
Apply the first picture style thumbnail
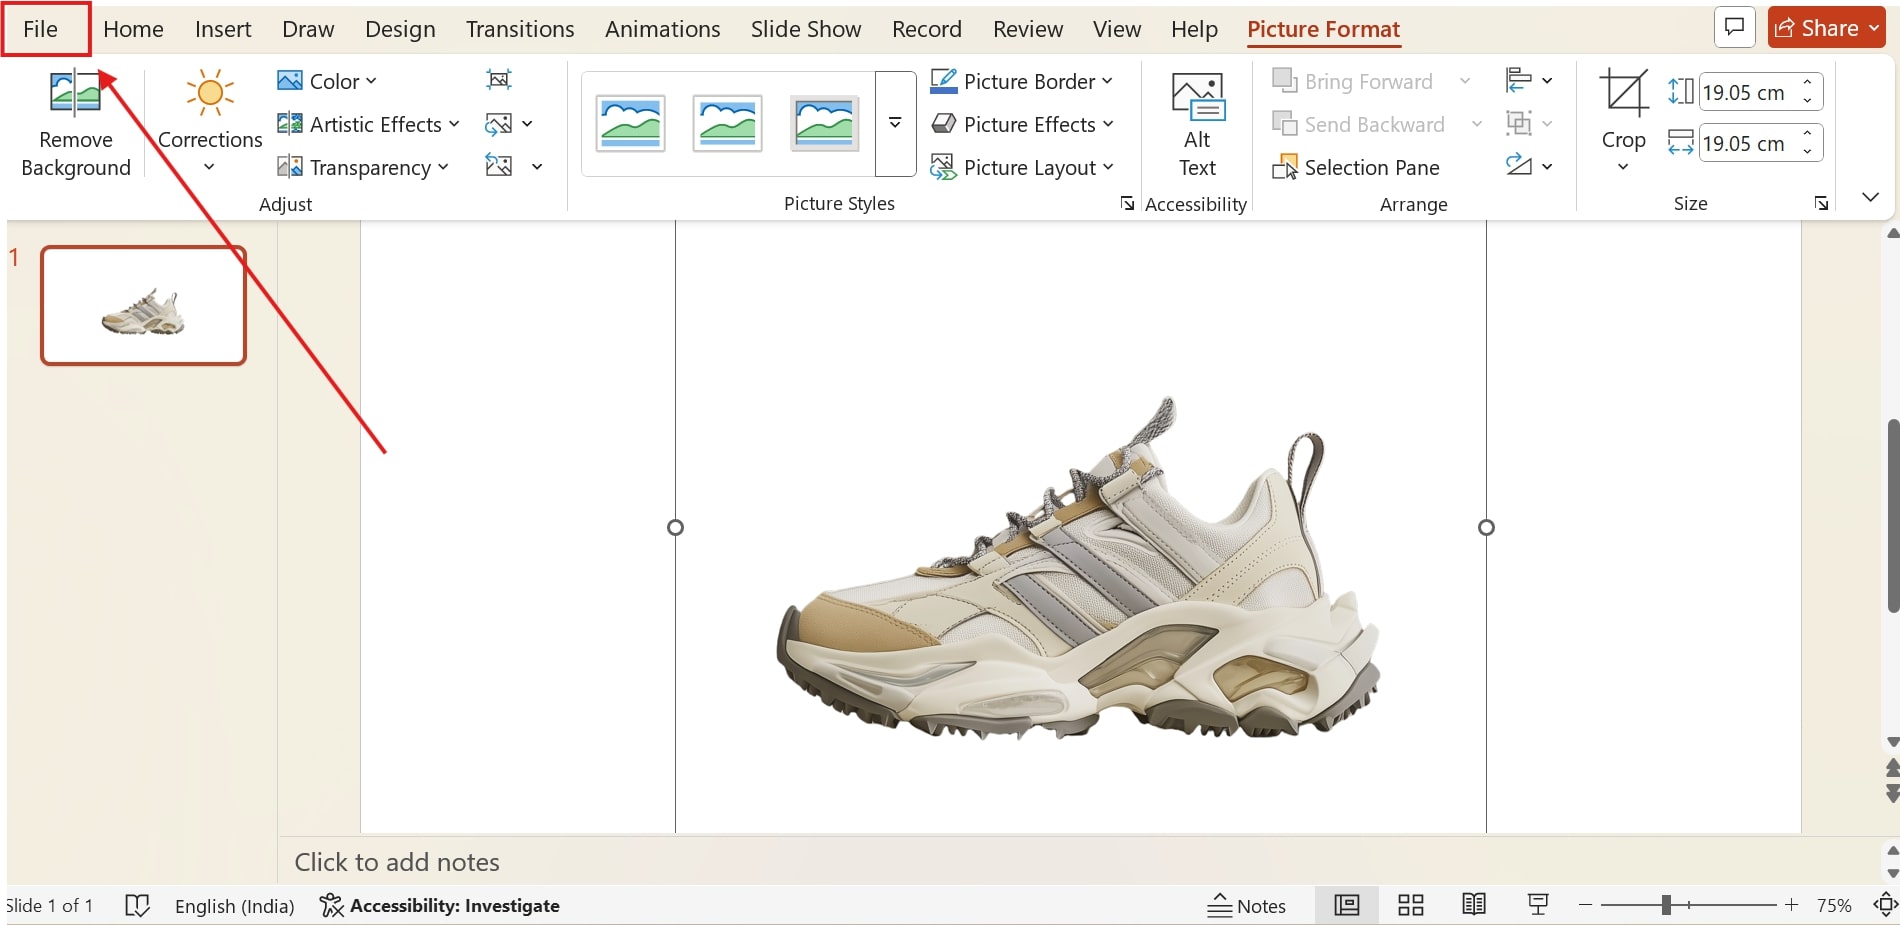click(x=630, y=124)
